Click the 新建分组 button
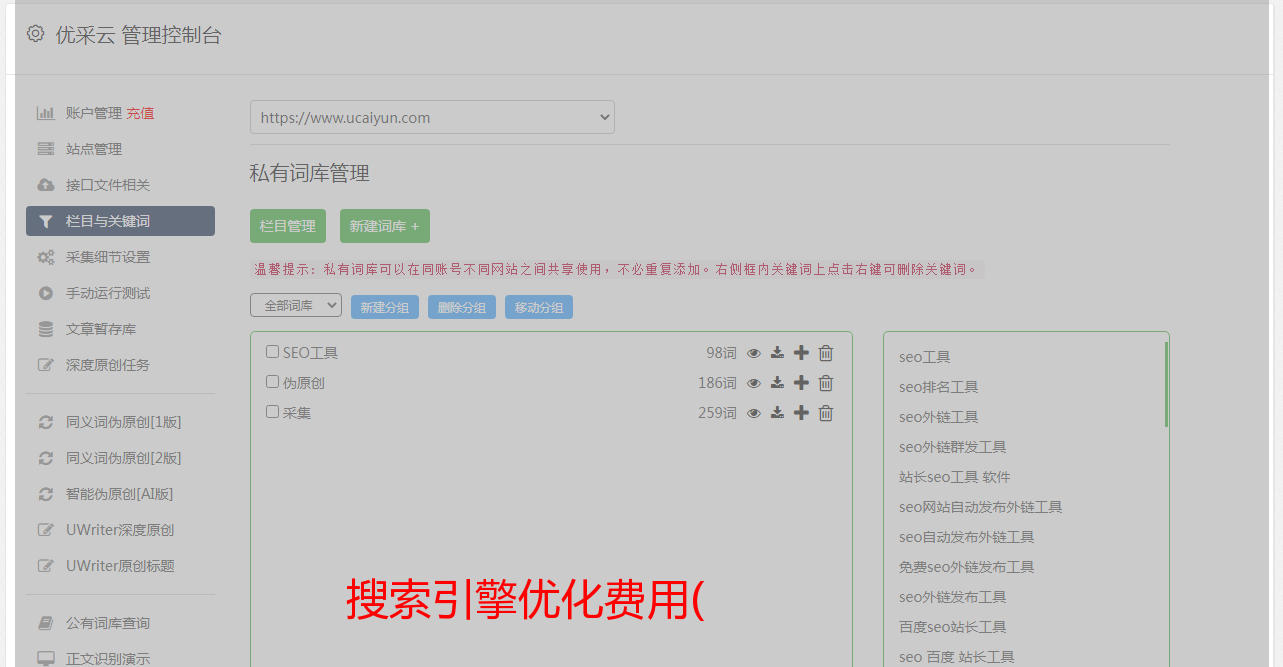 [x=385, y=308]
